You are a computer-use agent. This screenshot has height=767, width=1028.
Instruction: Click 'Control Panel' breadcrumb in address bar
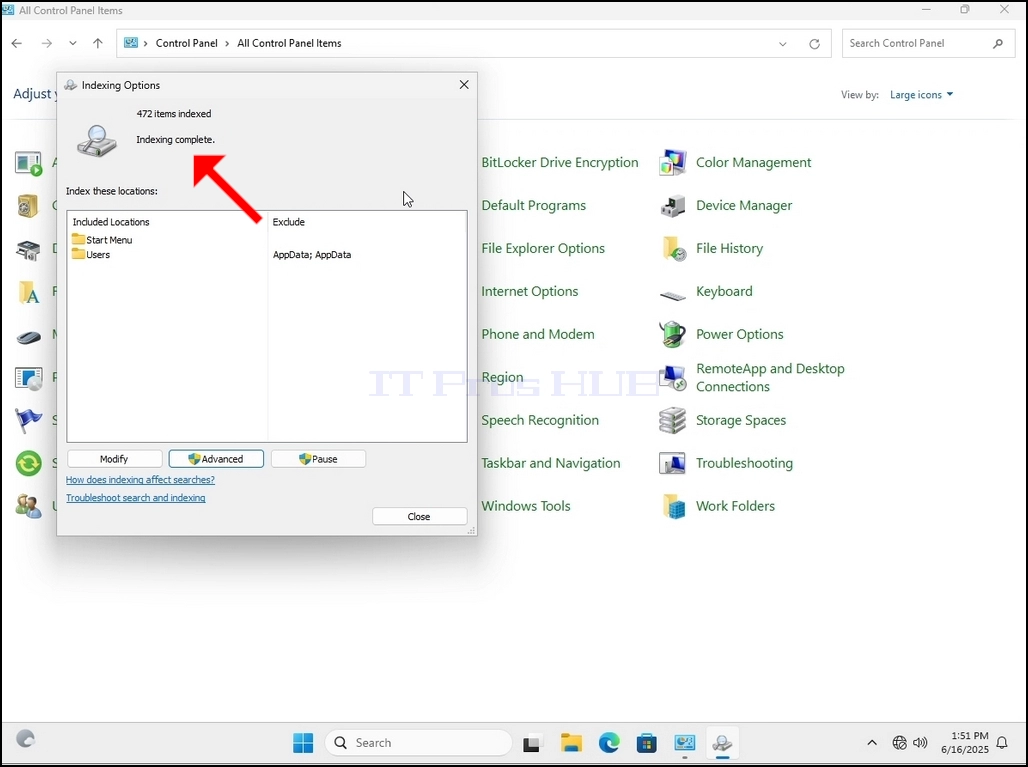(x=187, y=43)
